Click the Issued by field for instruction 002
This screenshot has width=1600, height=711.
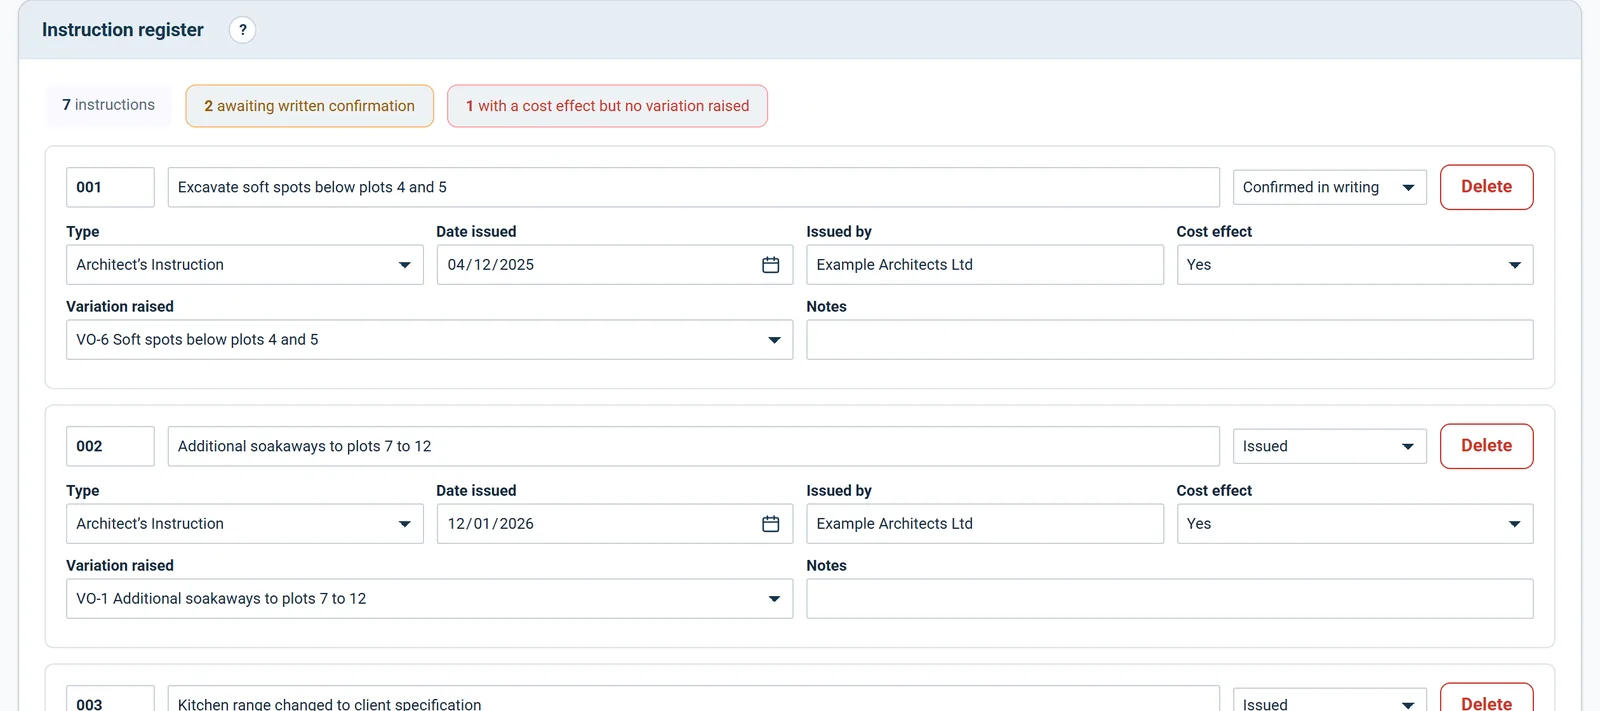(985, 524)
